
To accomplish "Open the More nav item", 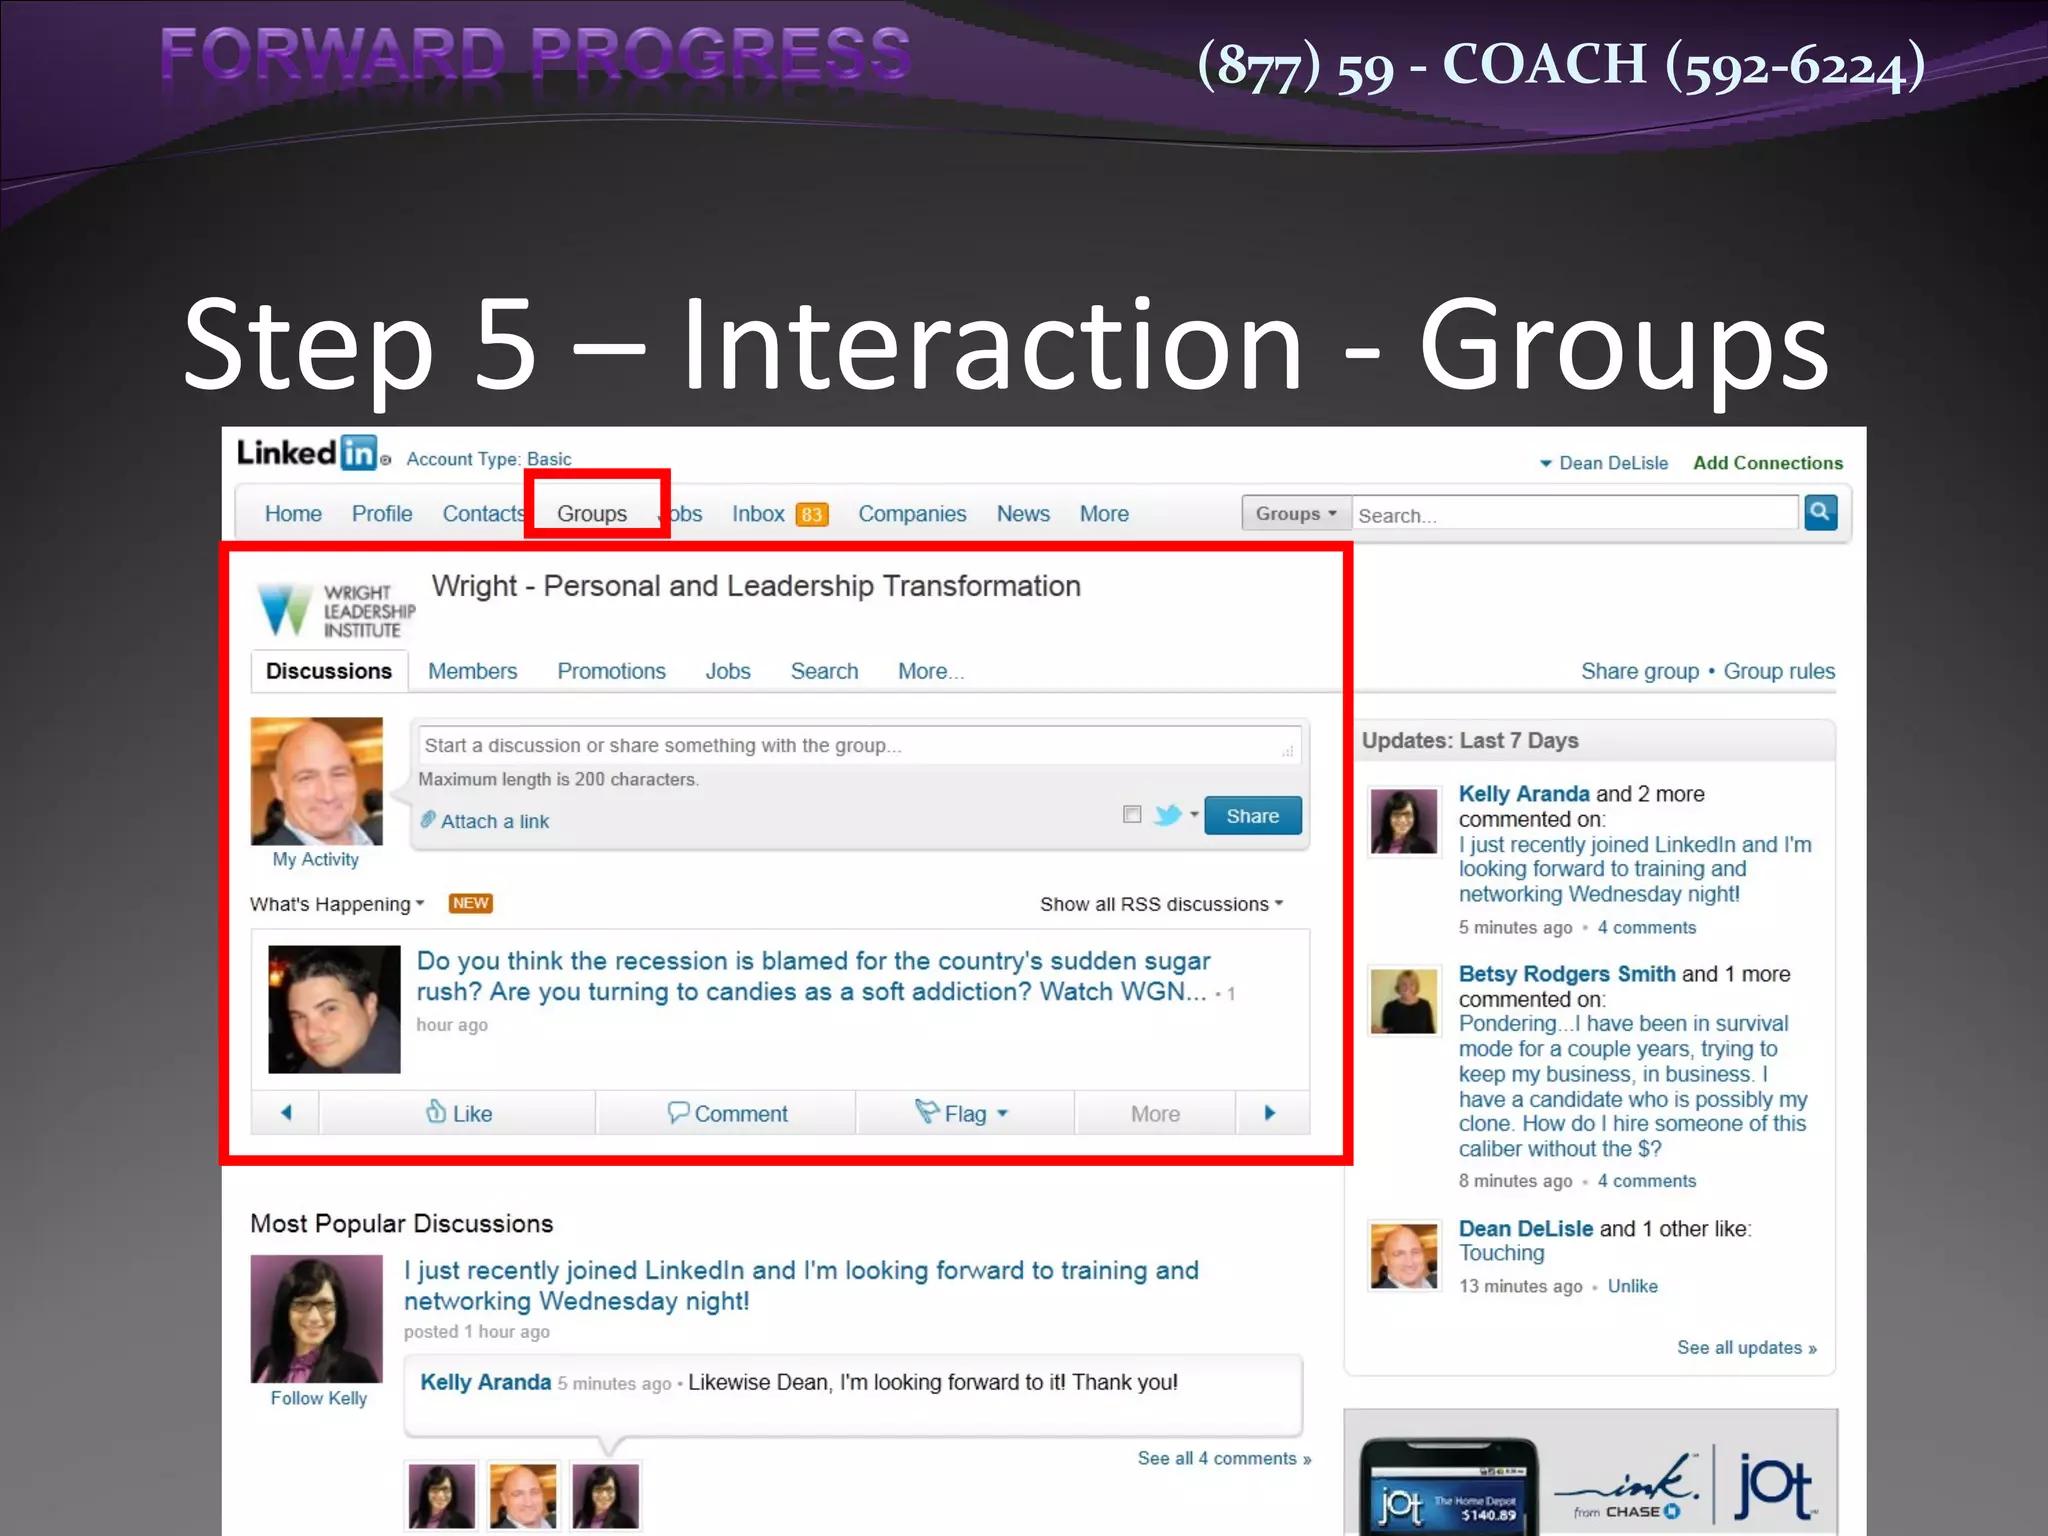I will point(1104,513).
